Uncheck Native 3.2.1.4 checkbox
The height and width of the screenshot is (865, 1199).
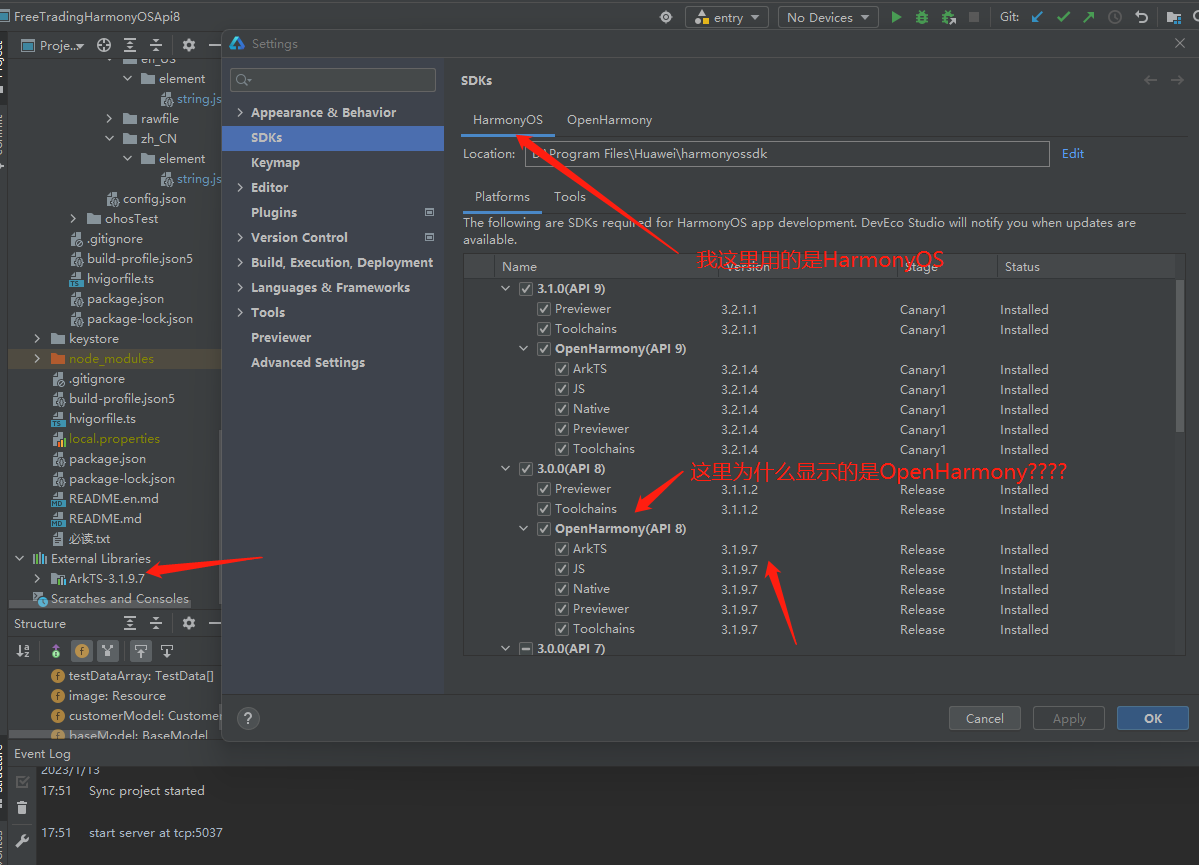click(x=562, y=409)
